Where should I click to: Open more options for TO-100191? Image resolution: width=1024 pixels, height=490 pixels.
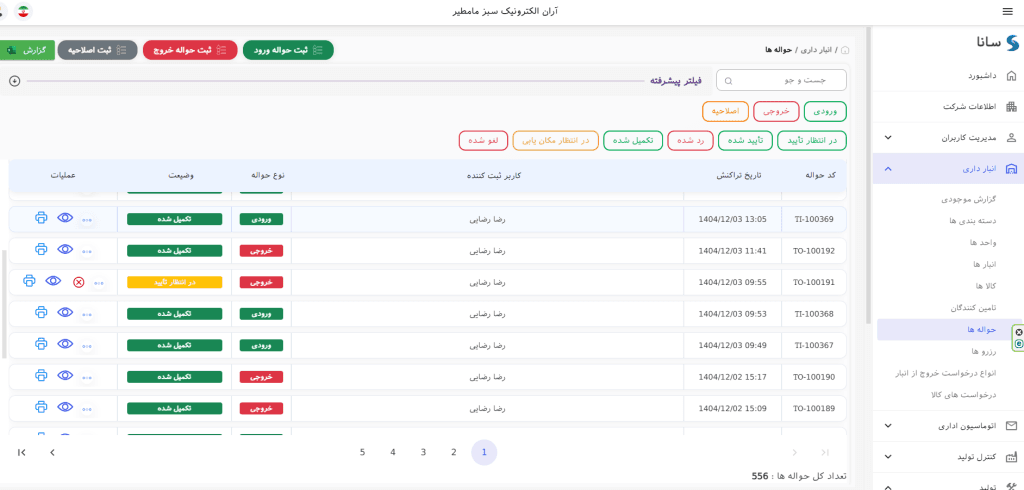click(99, 284)
